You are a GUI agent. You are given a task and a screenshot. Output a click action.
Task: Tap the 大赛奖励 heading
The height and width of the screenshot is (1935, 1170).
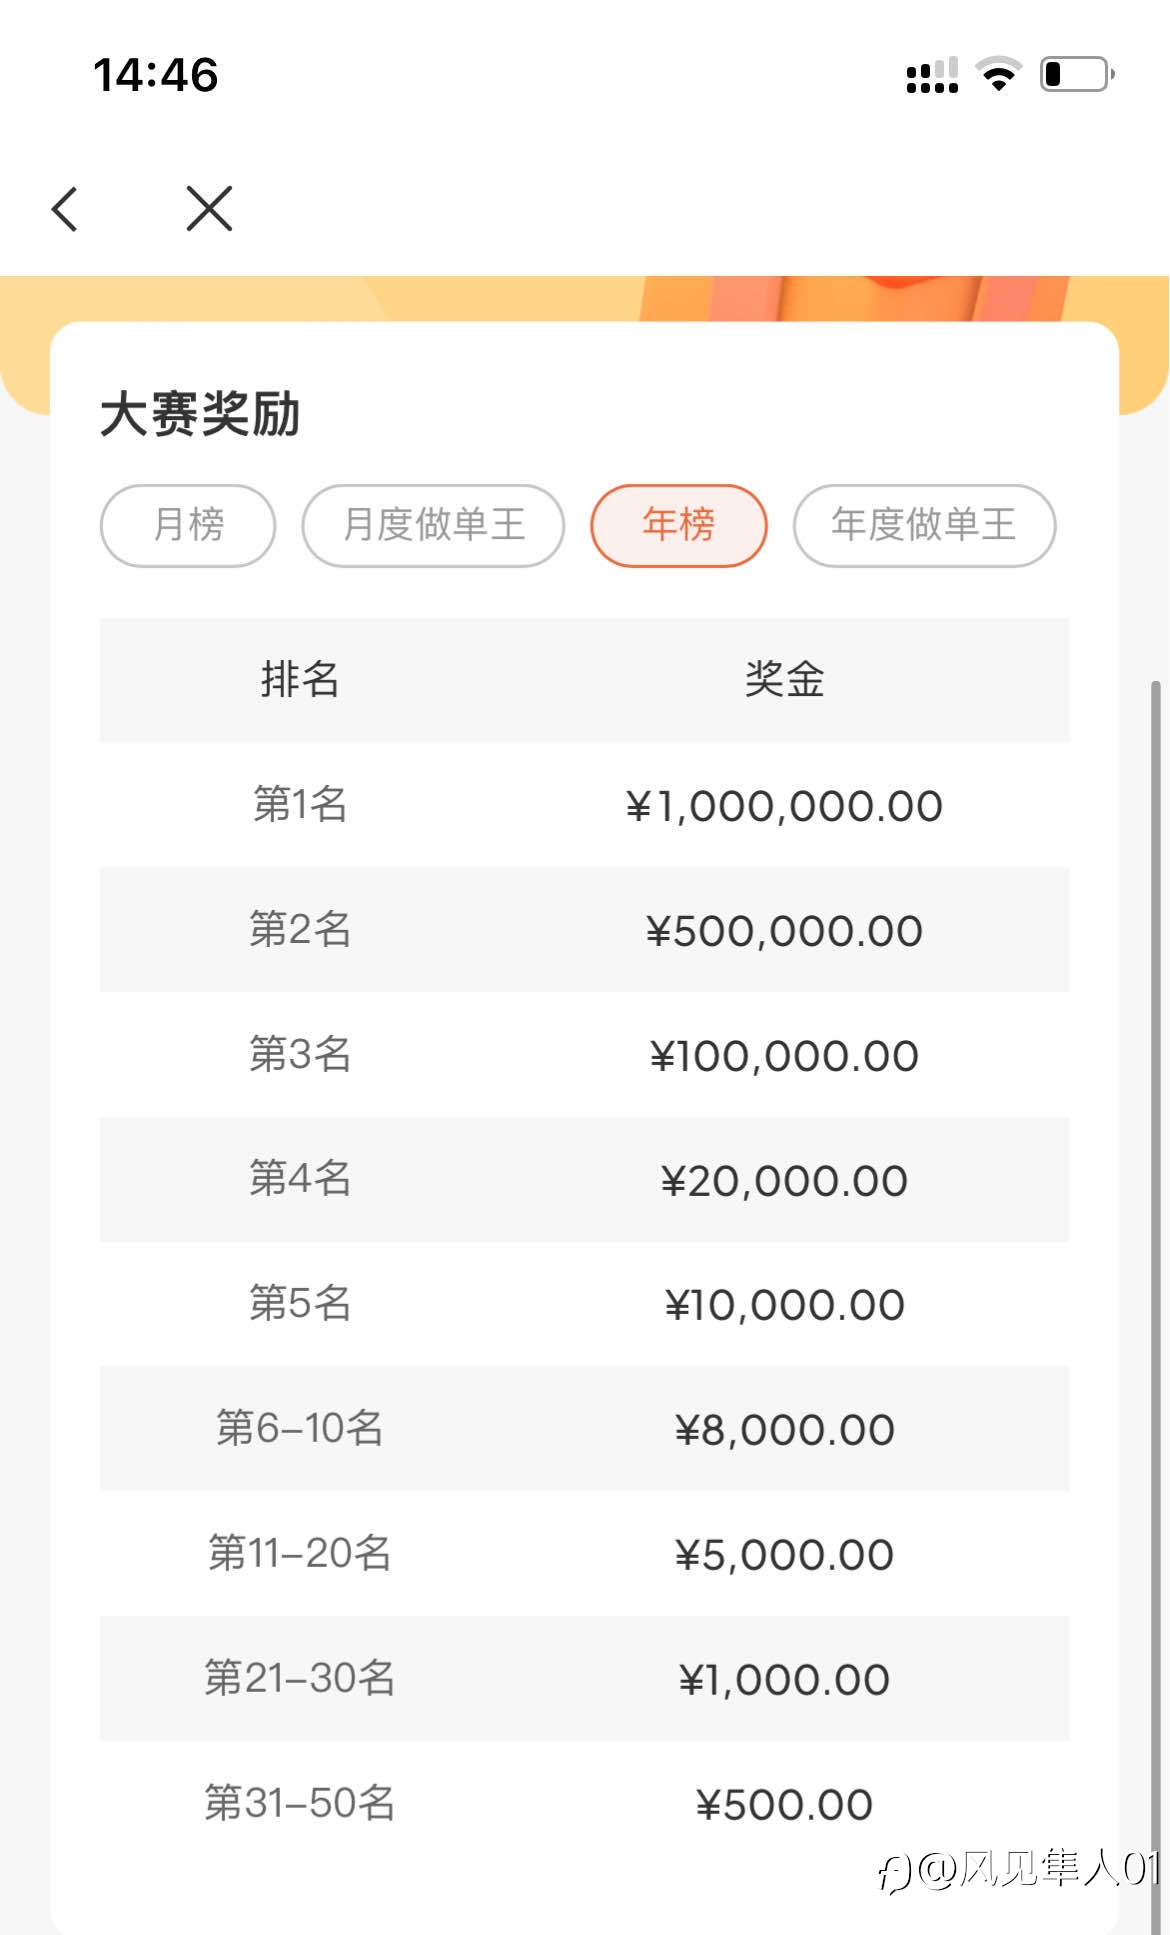(x=200, y=414)
